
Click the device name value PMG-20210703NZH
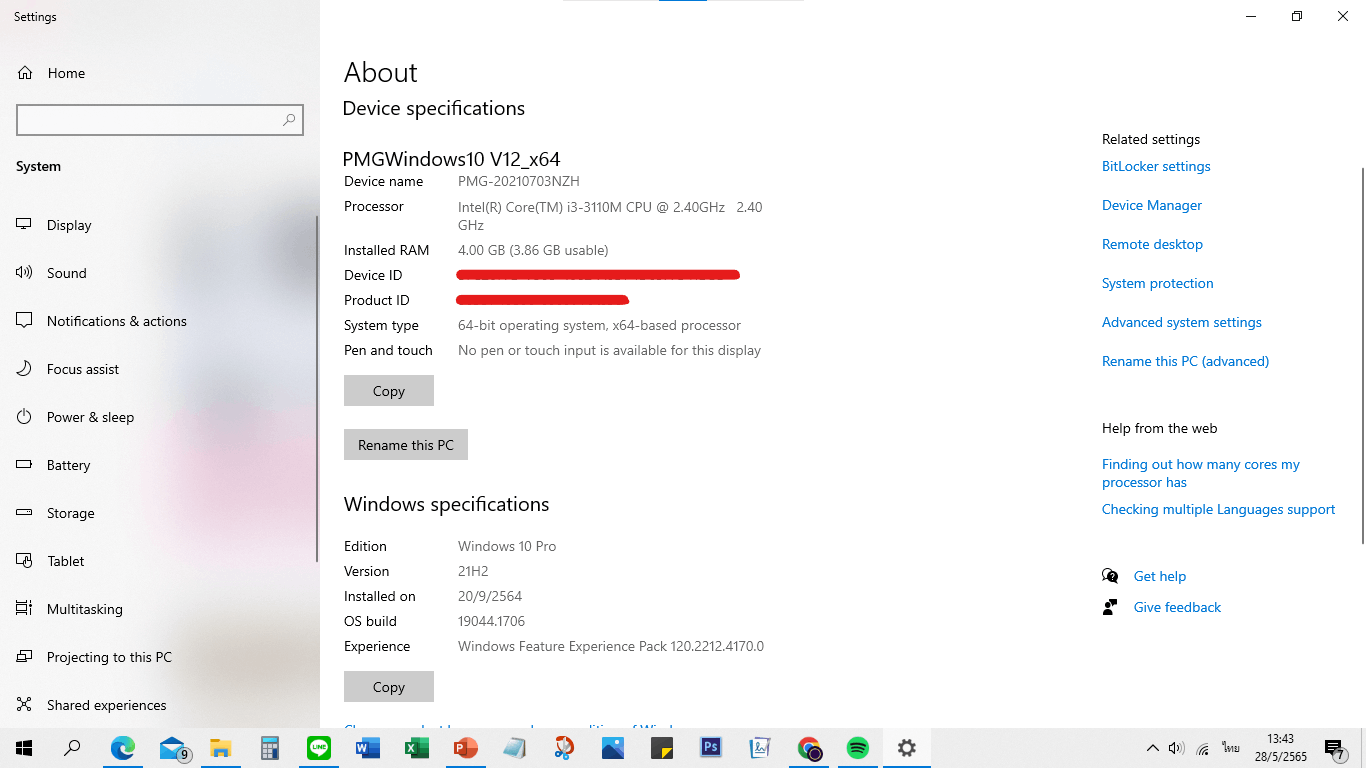(x=518, y=181)
